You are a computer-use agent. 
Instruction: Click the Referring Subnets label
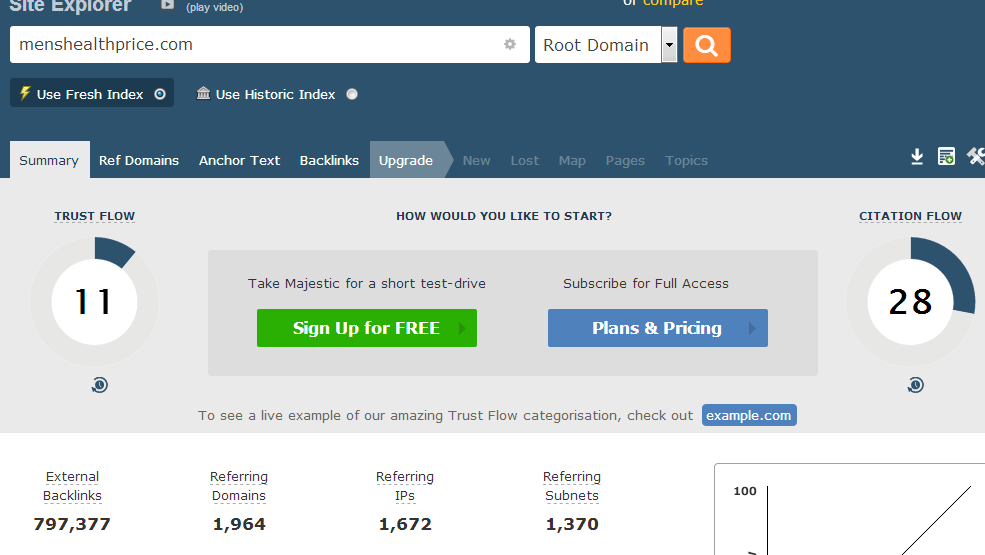(x=572, y=486)
